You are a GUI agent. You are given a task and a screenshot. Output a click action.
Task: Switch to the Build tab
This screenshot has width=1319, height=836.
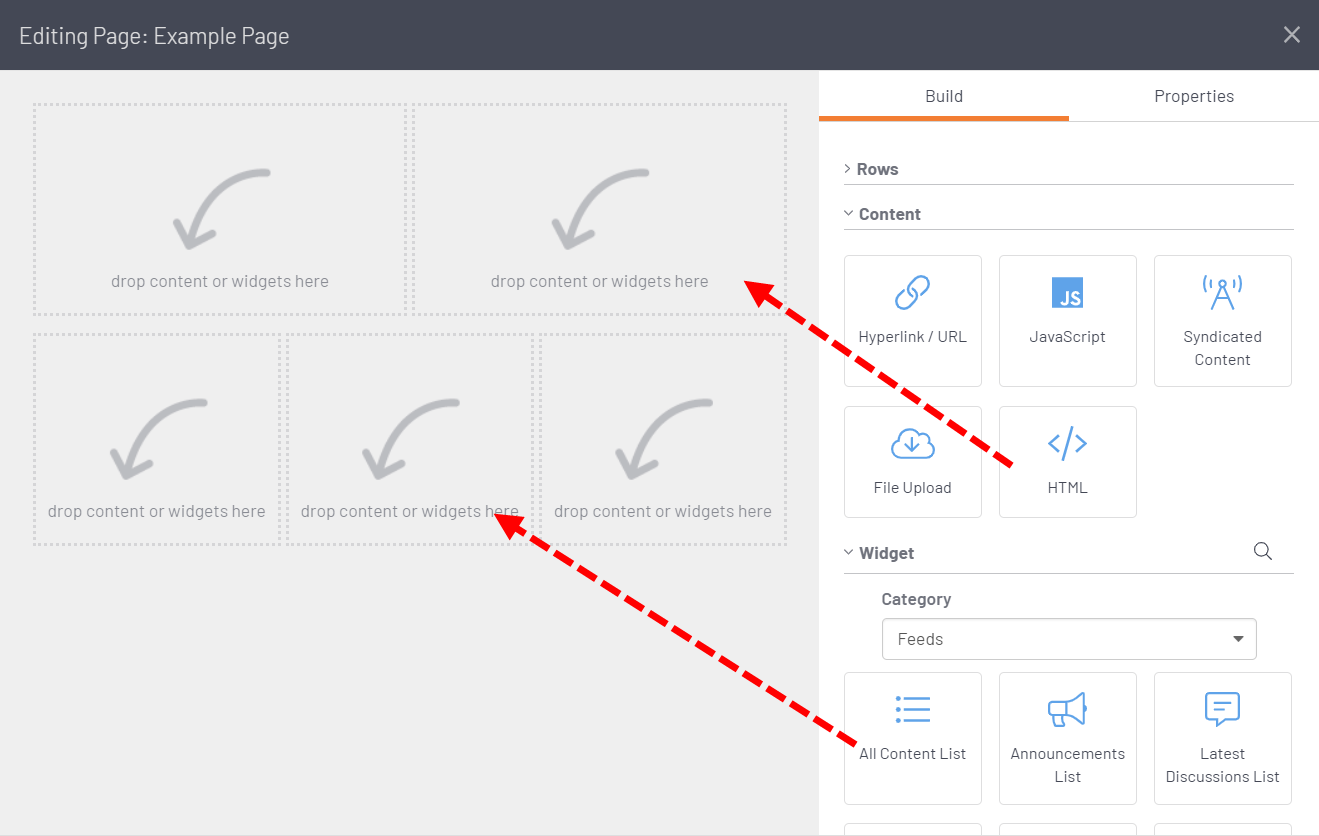tap(943, 96)
